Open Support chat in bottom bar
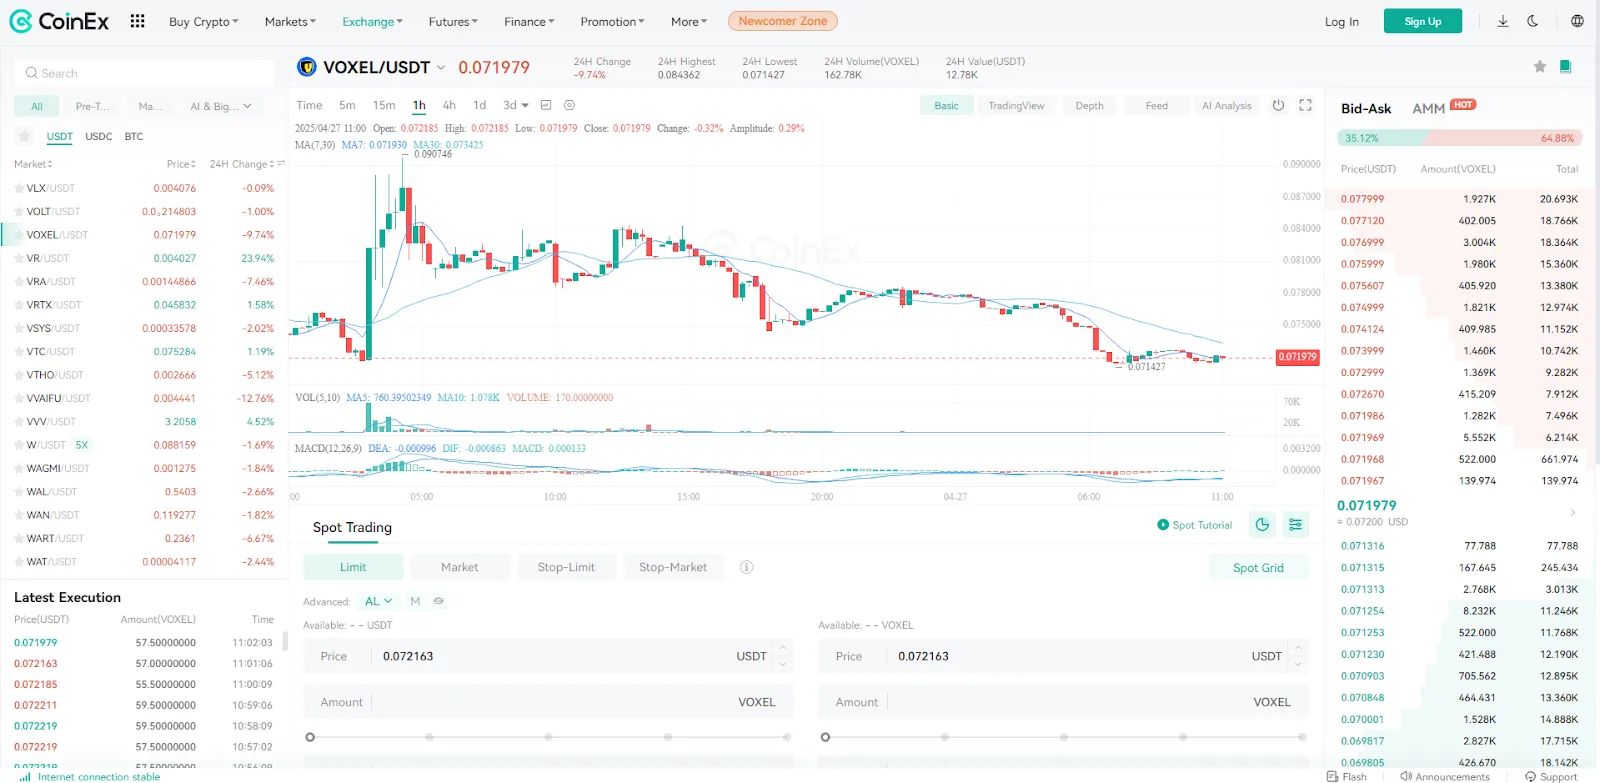This screenshot has height=783, width=1600. click(1551, 776)
